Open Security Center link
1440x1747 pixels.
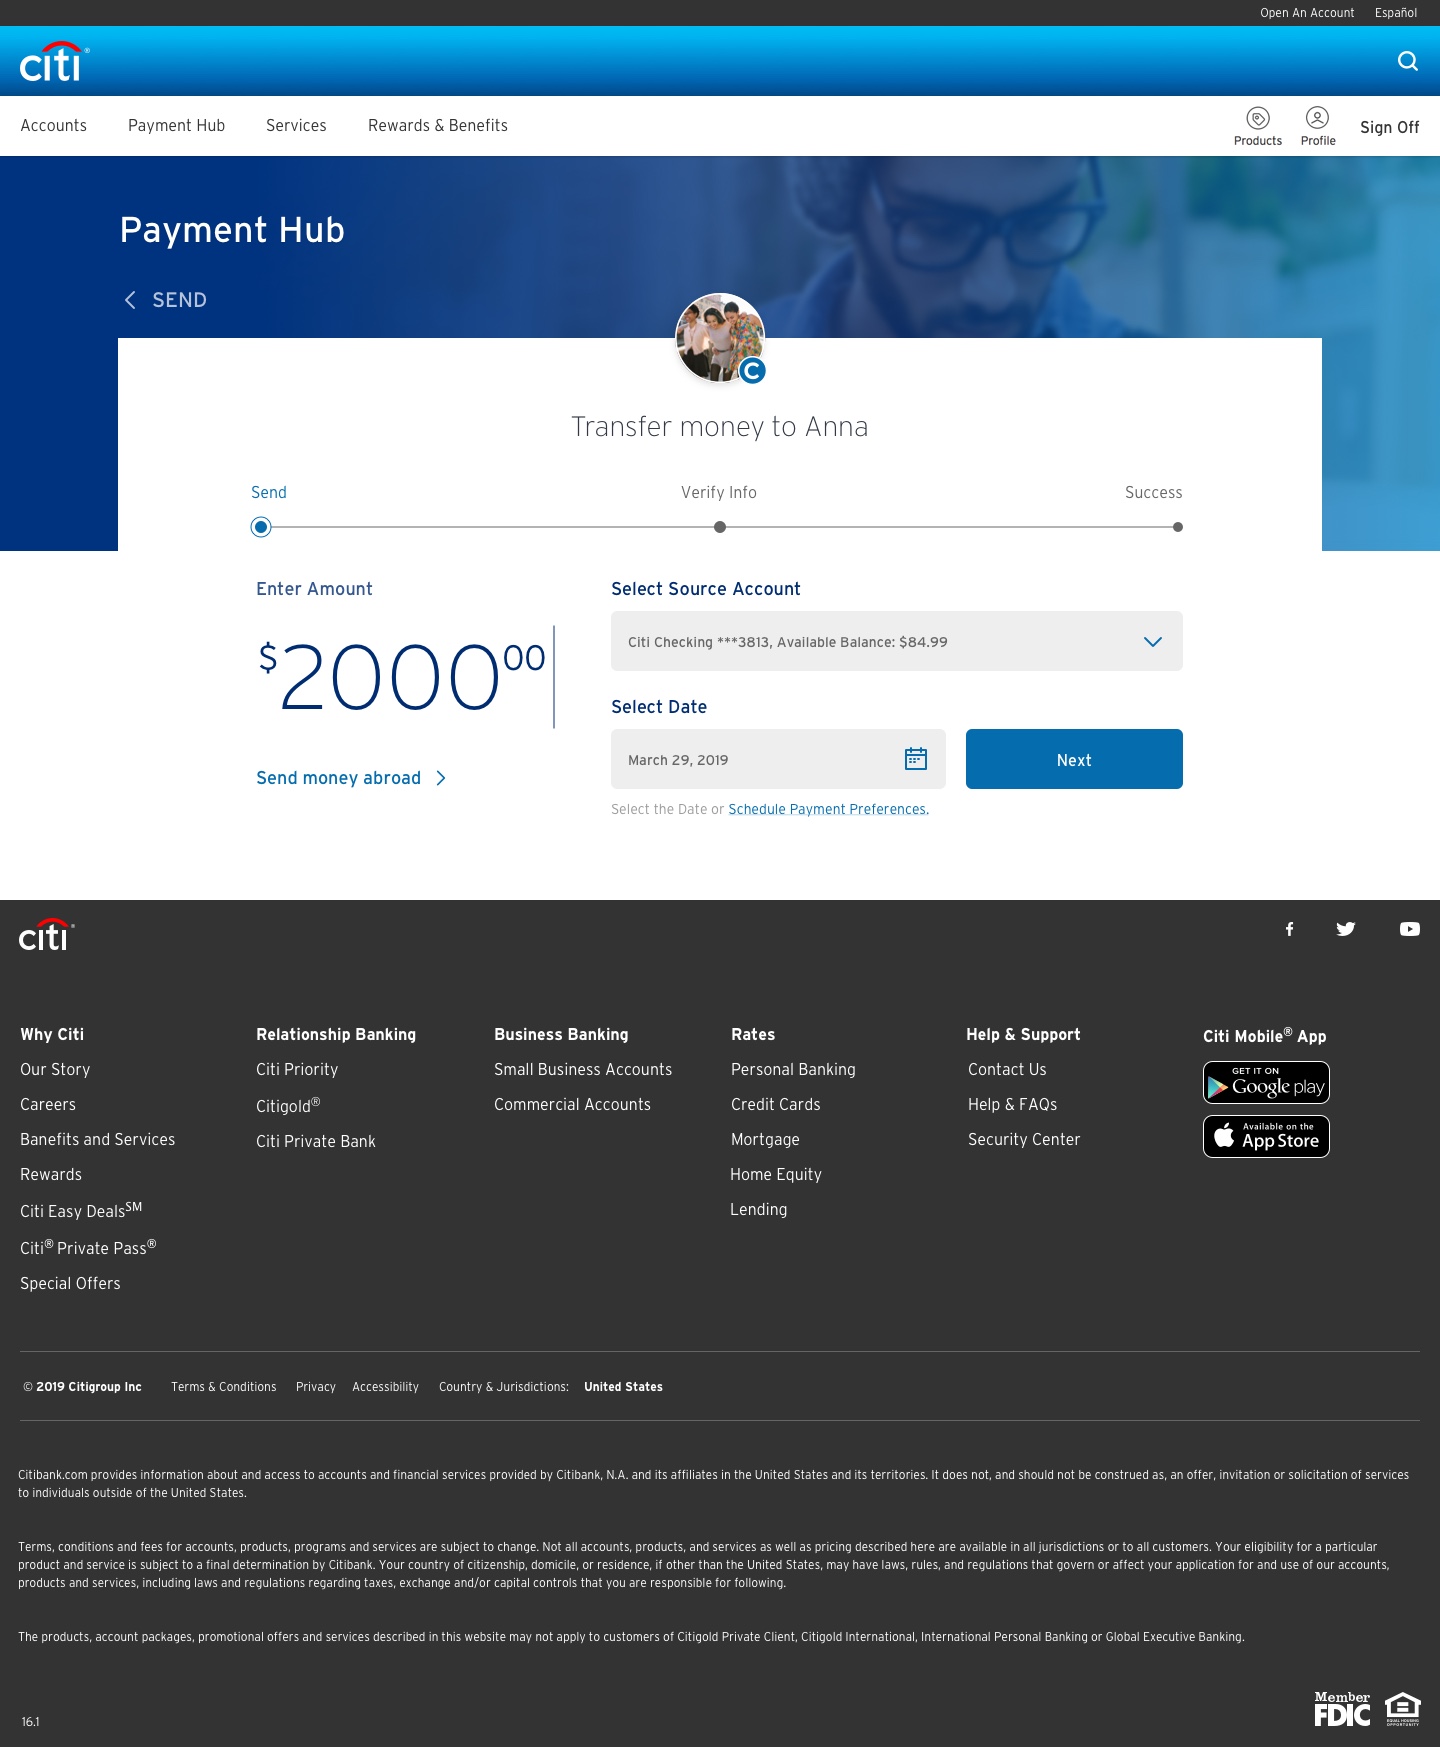pos(1024,1139)
